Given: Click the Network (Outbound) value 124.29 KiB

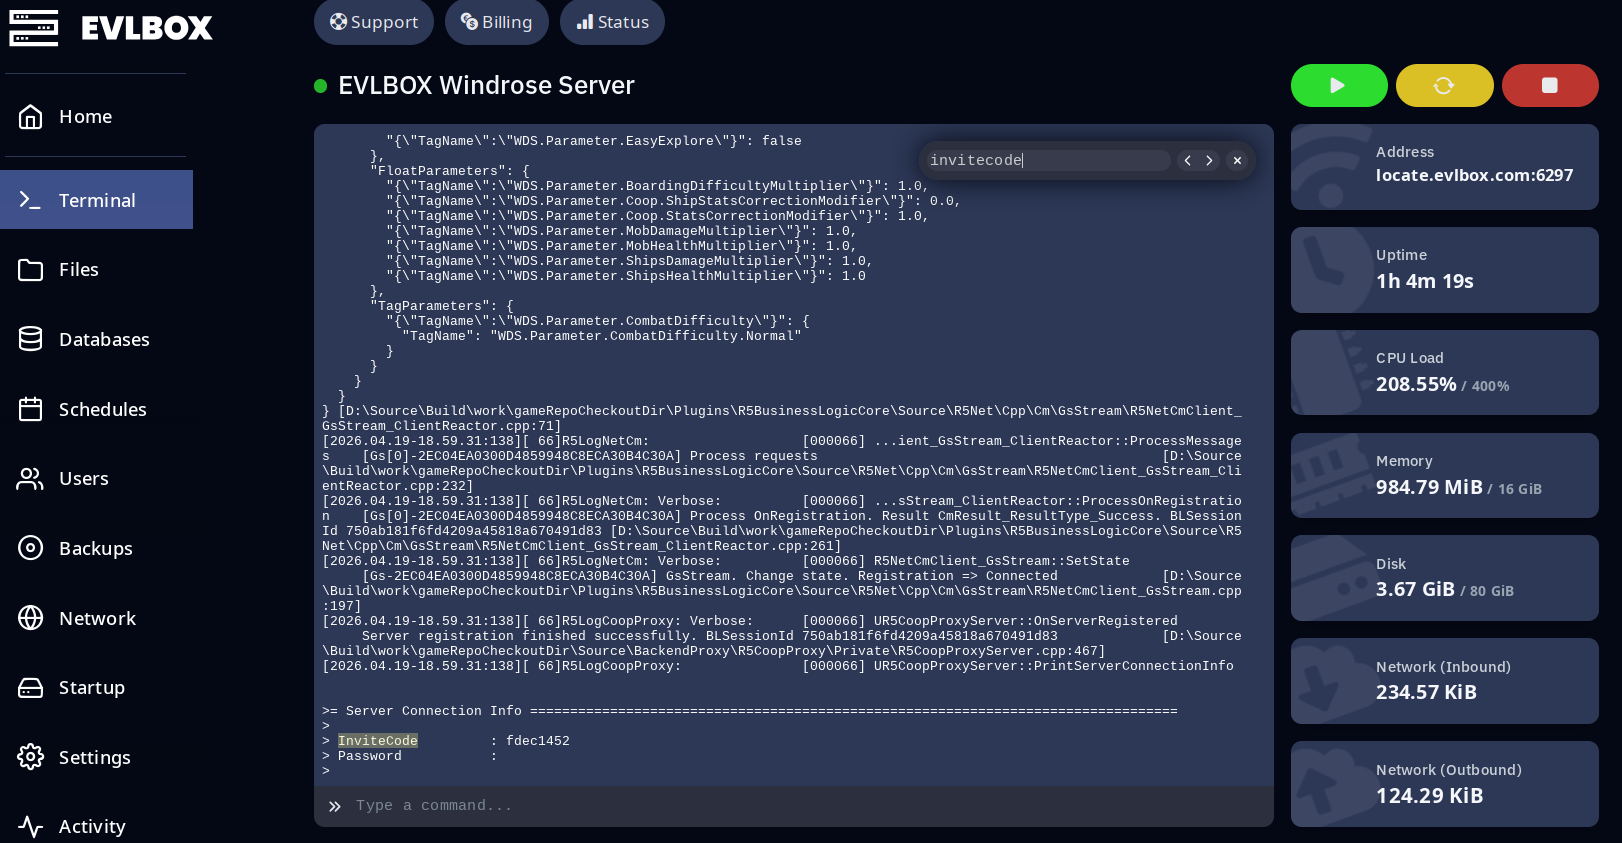Looking at the screenshot, I should [x=1430, y=796].
